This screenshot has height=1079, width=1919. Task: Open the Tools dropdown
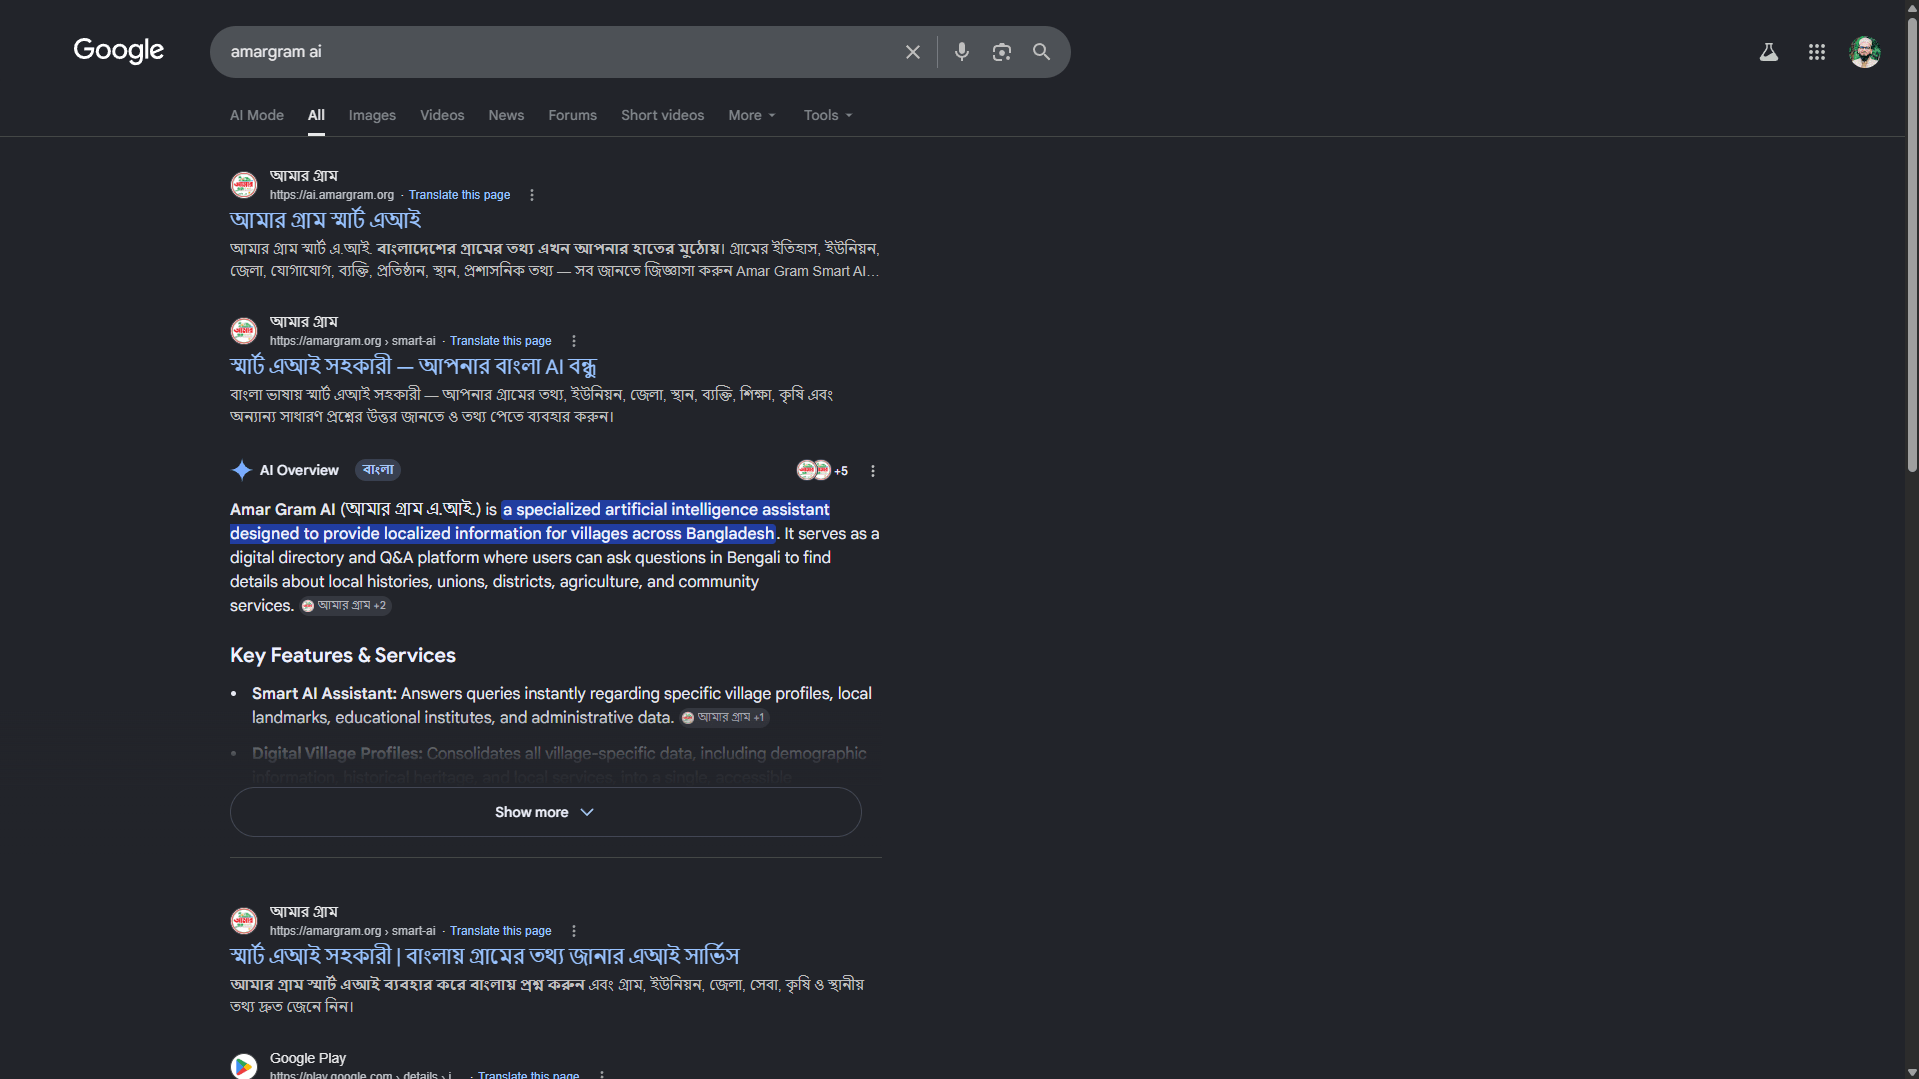tap(828, 115)
